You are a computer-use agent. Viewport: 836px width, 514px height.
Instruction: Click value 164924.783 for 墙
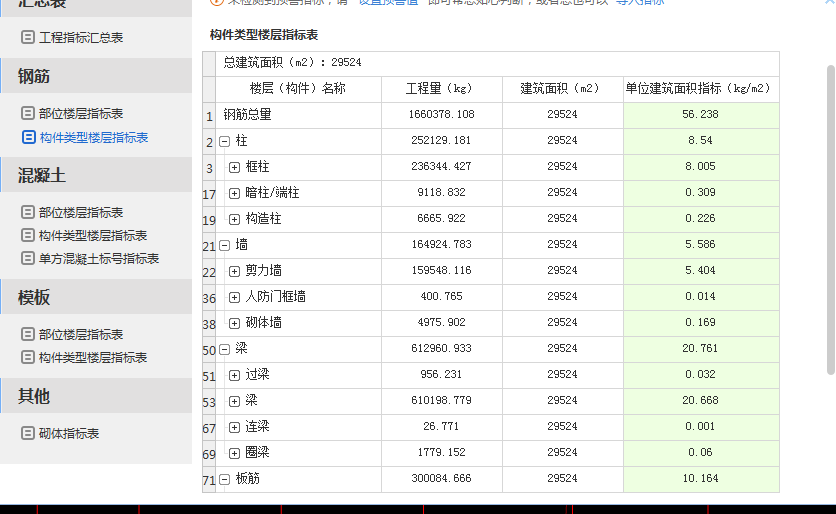click(x=441, y=244)
